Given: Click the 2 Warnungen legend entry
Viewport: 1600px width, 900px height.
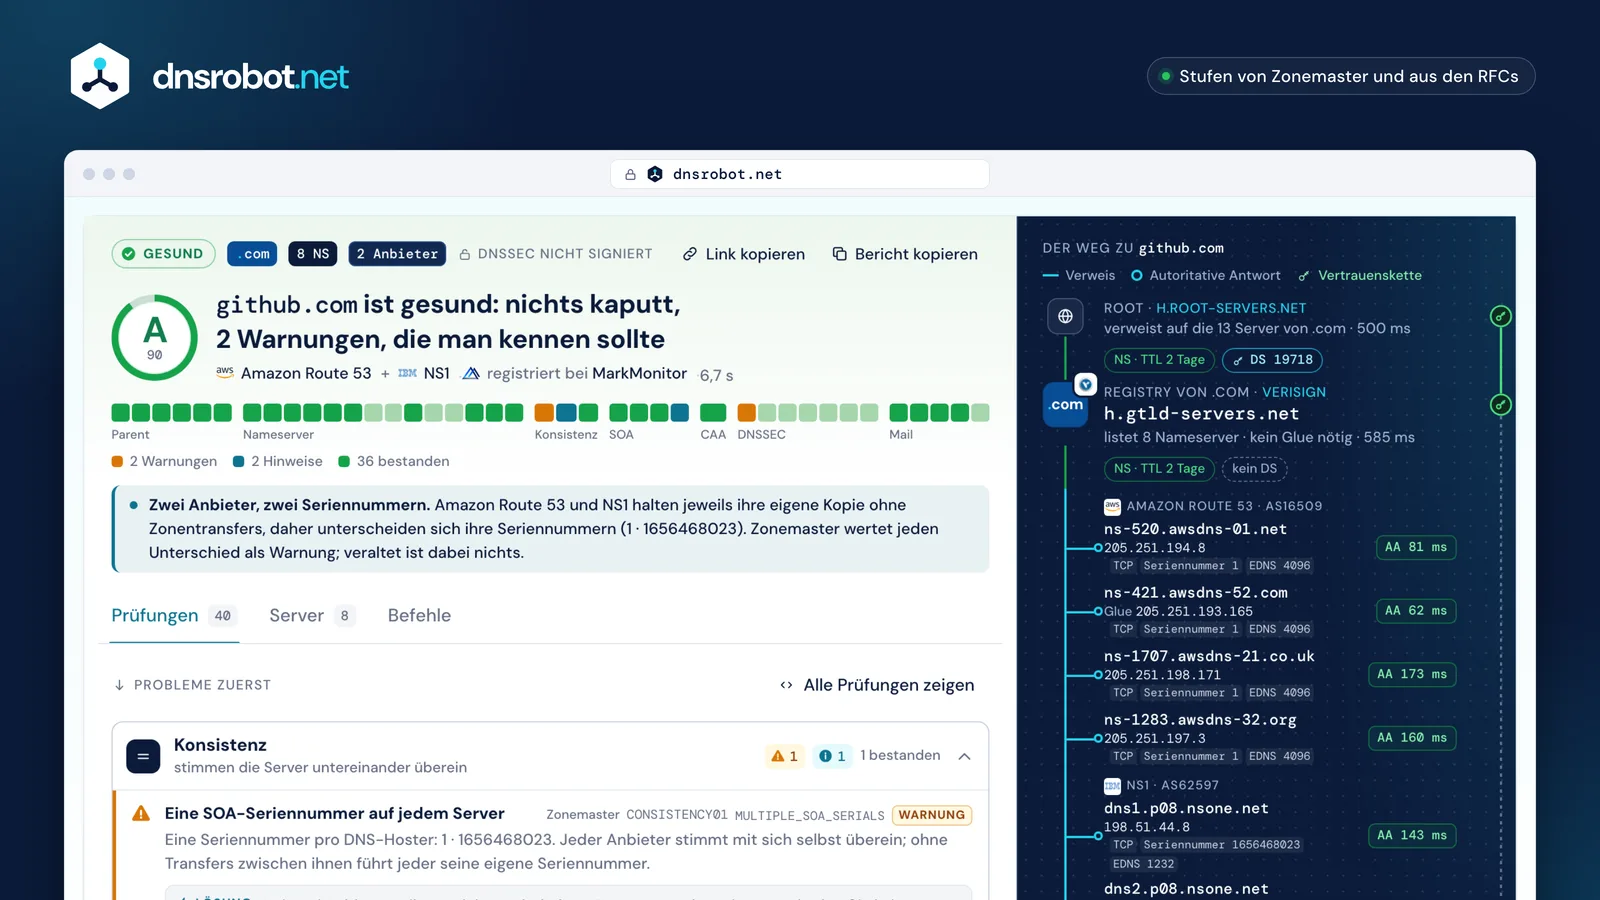Looking at the screenshot, I should tap(164, 461).
